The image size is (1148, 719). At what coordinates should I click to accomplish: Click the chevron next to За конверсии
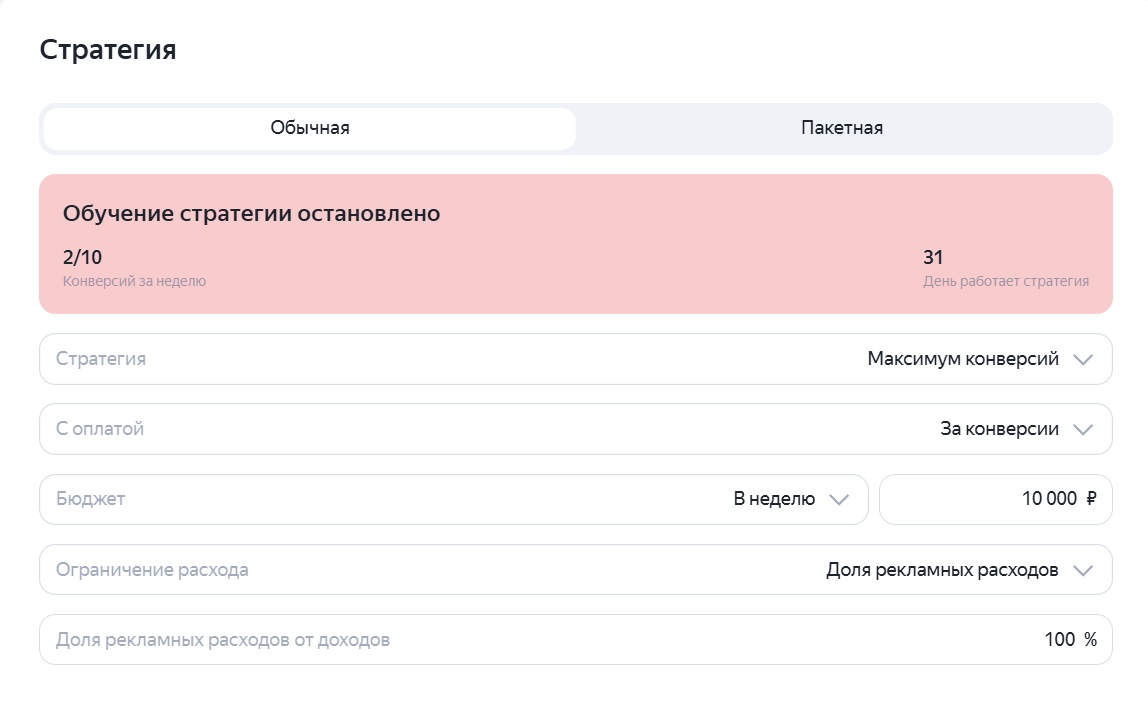coord(1083,430)
